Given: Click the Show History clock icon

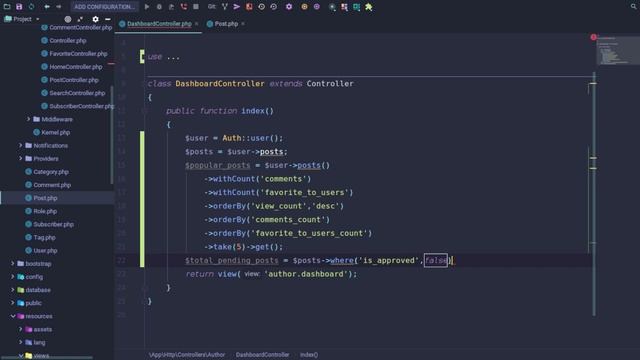Looking at the screenshot, I should [x=261, y=7].
